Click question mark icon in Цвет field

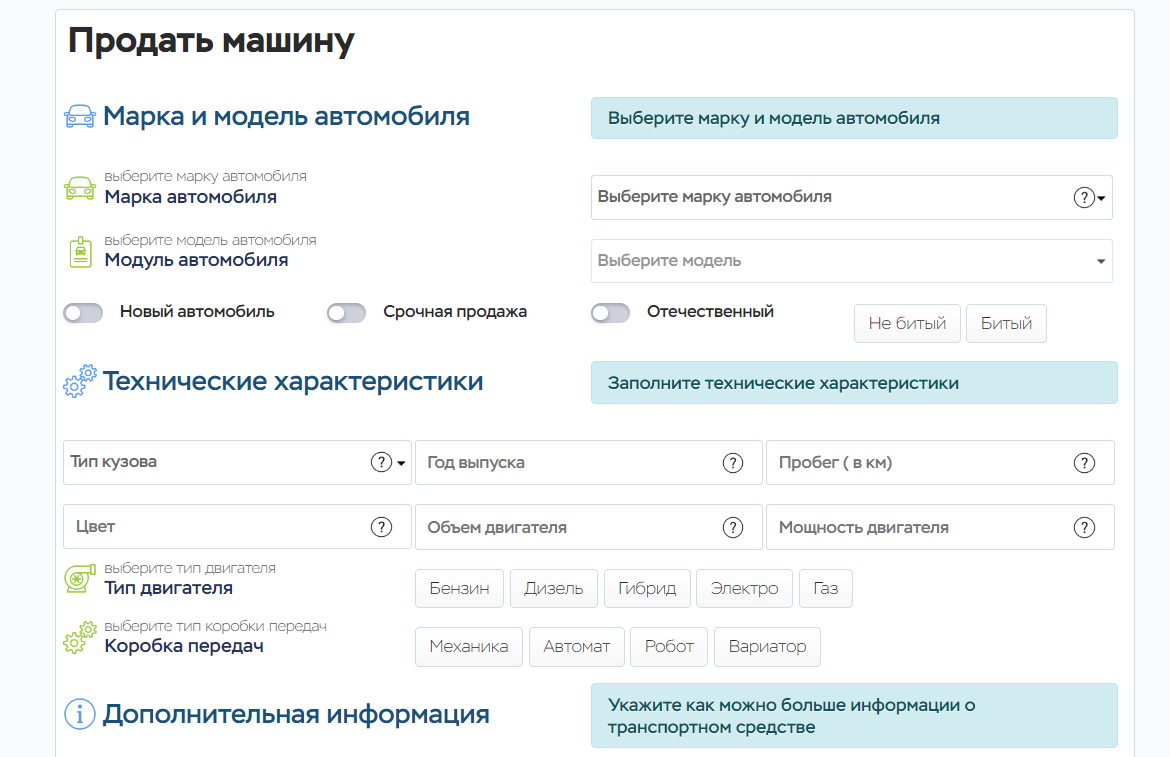tap(381, 527)
